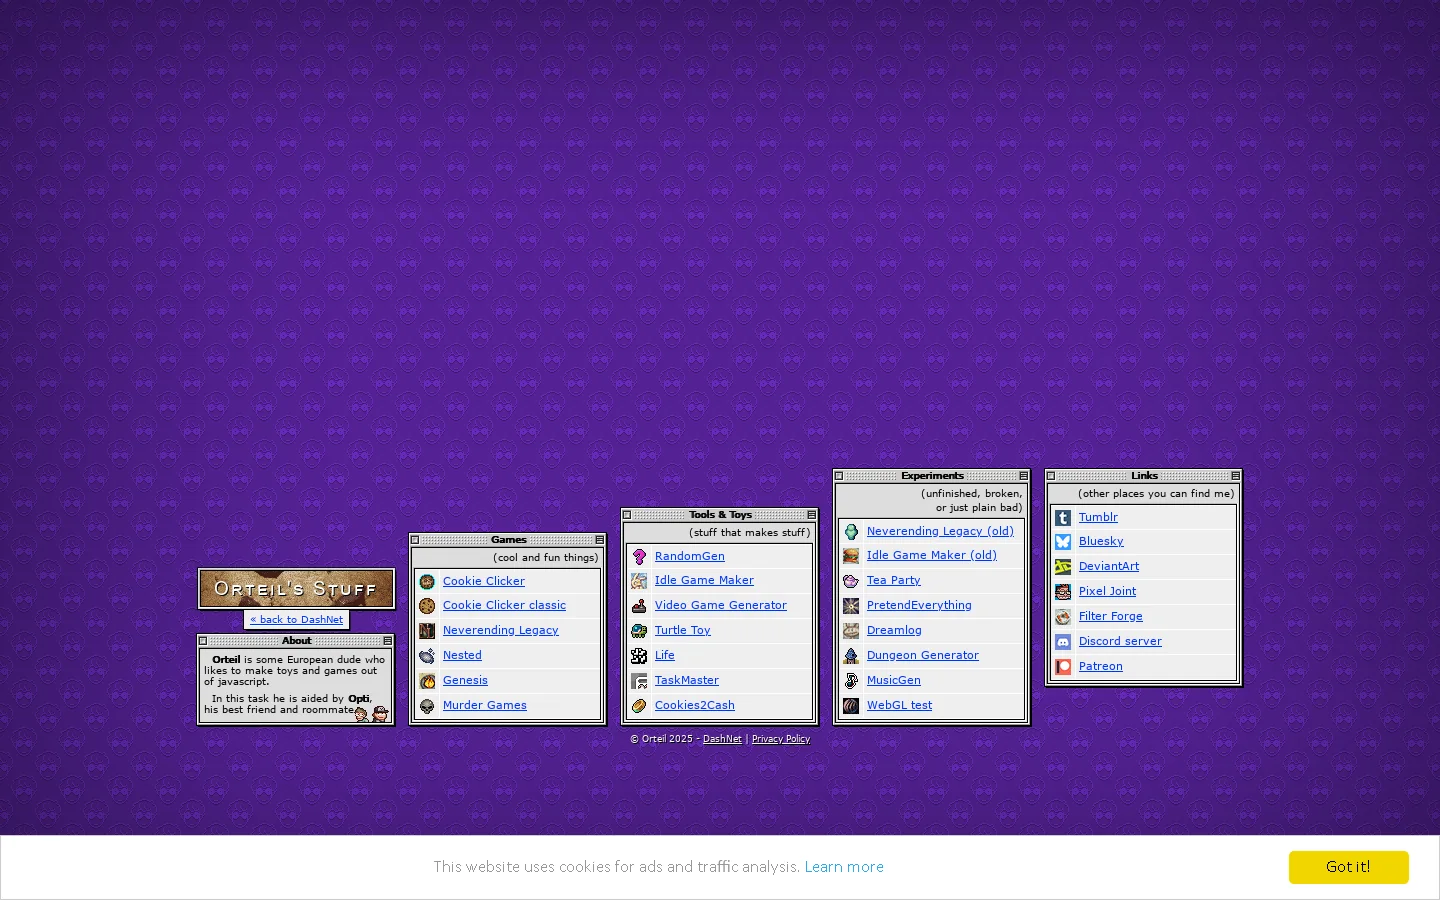Open the PretendEverything link
The height and width of the screenshot is (900, 1440).
pos(919,605)
